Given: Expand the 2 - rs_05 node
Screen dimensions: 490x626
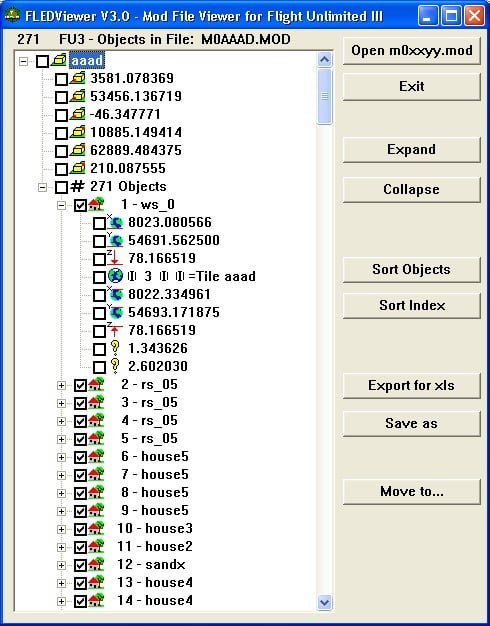Looking at the screenshot, I should [x=61, y=385].
